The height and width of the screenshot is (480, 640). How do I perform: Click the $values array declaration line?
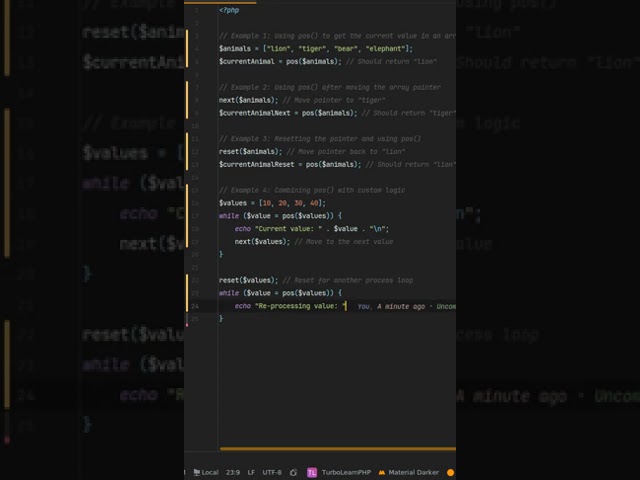[272, 203]
